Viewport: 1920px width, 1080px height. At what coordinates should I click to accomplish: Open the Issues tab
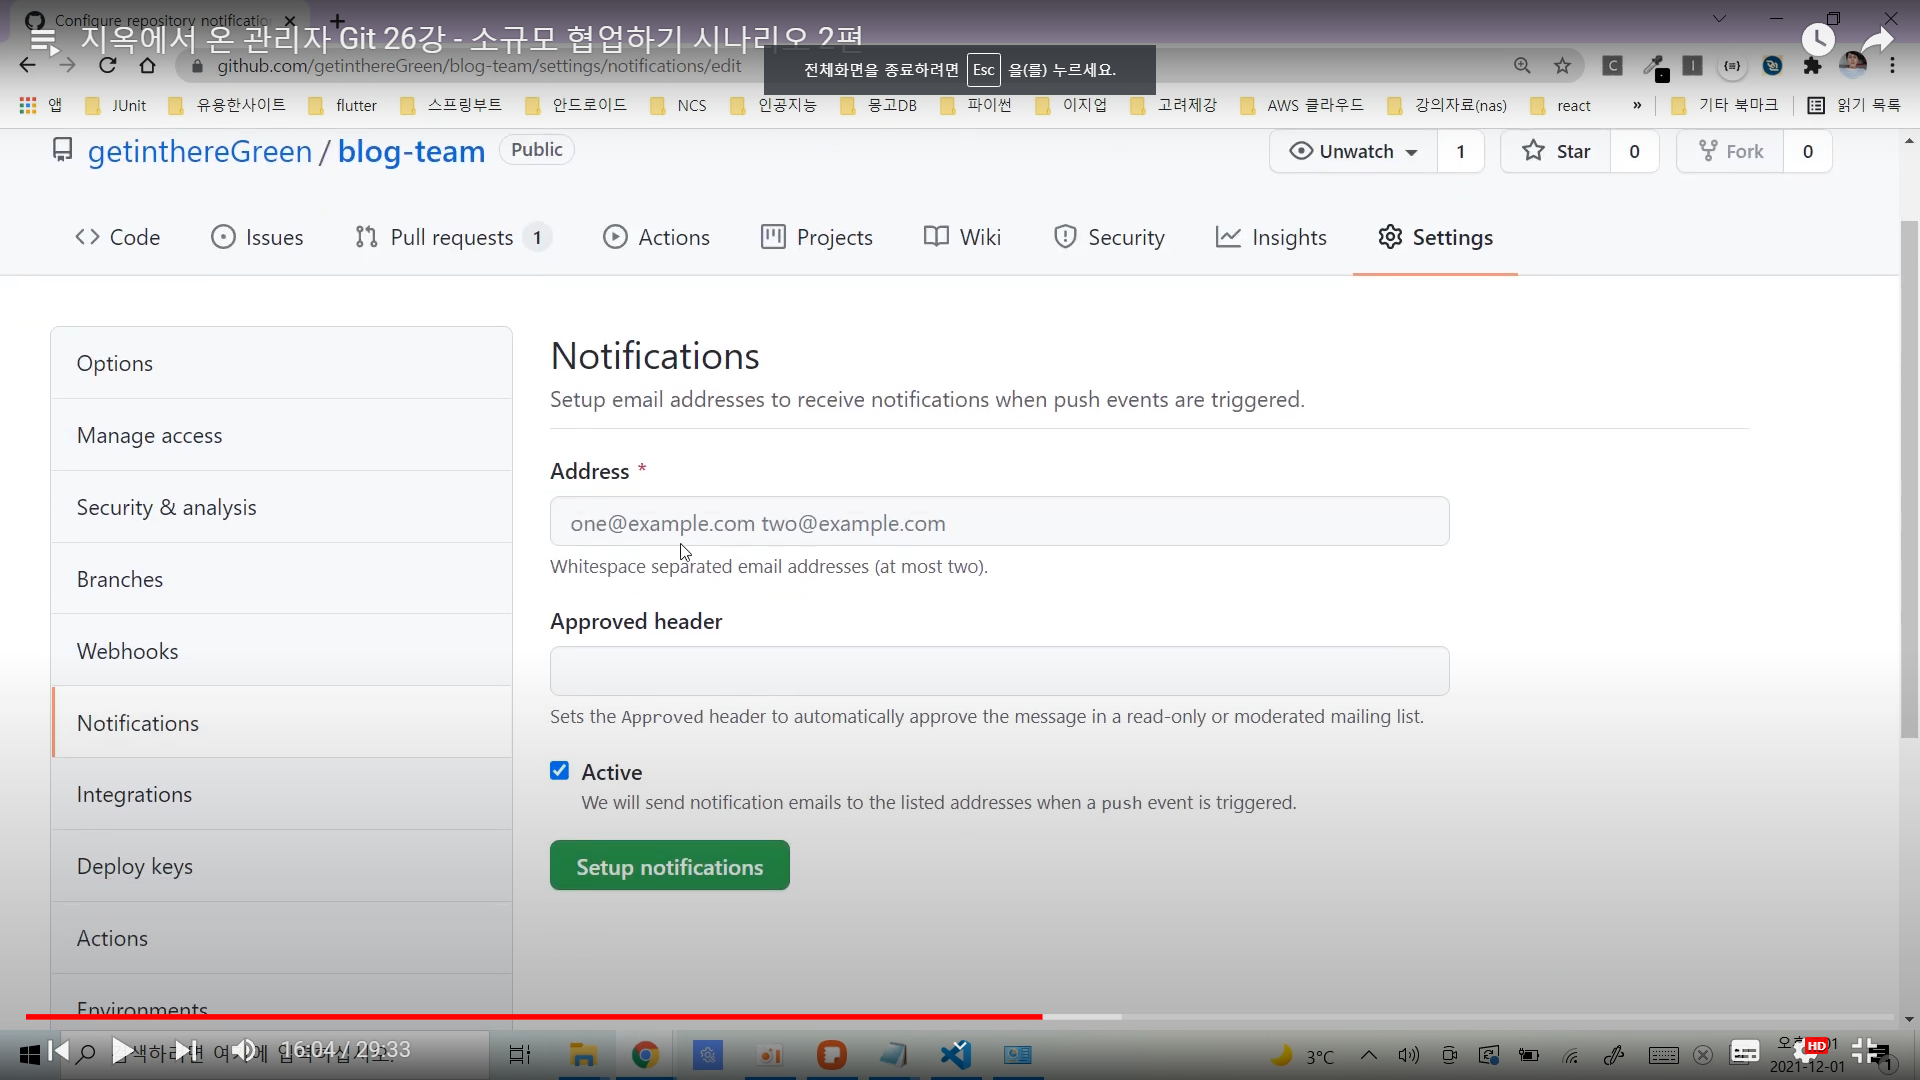tap(257, 237)
